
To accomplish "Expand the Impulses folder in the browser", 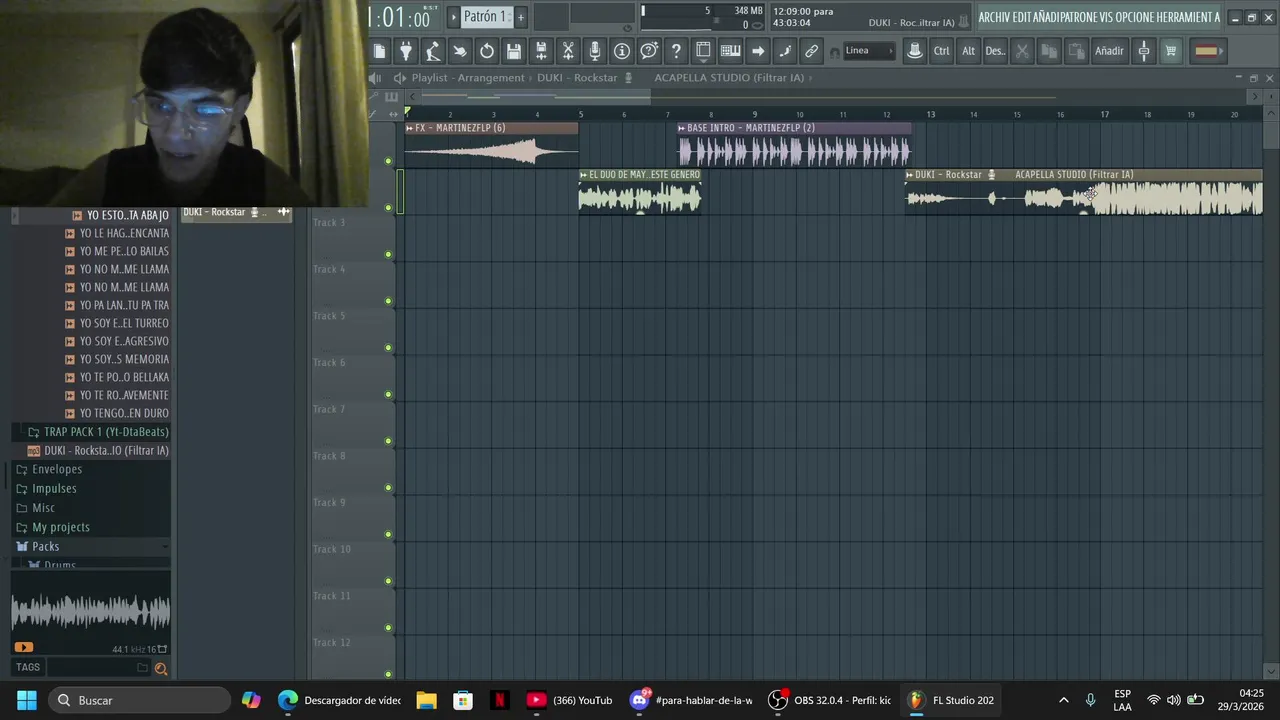I will 54,488.
